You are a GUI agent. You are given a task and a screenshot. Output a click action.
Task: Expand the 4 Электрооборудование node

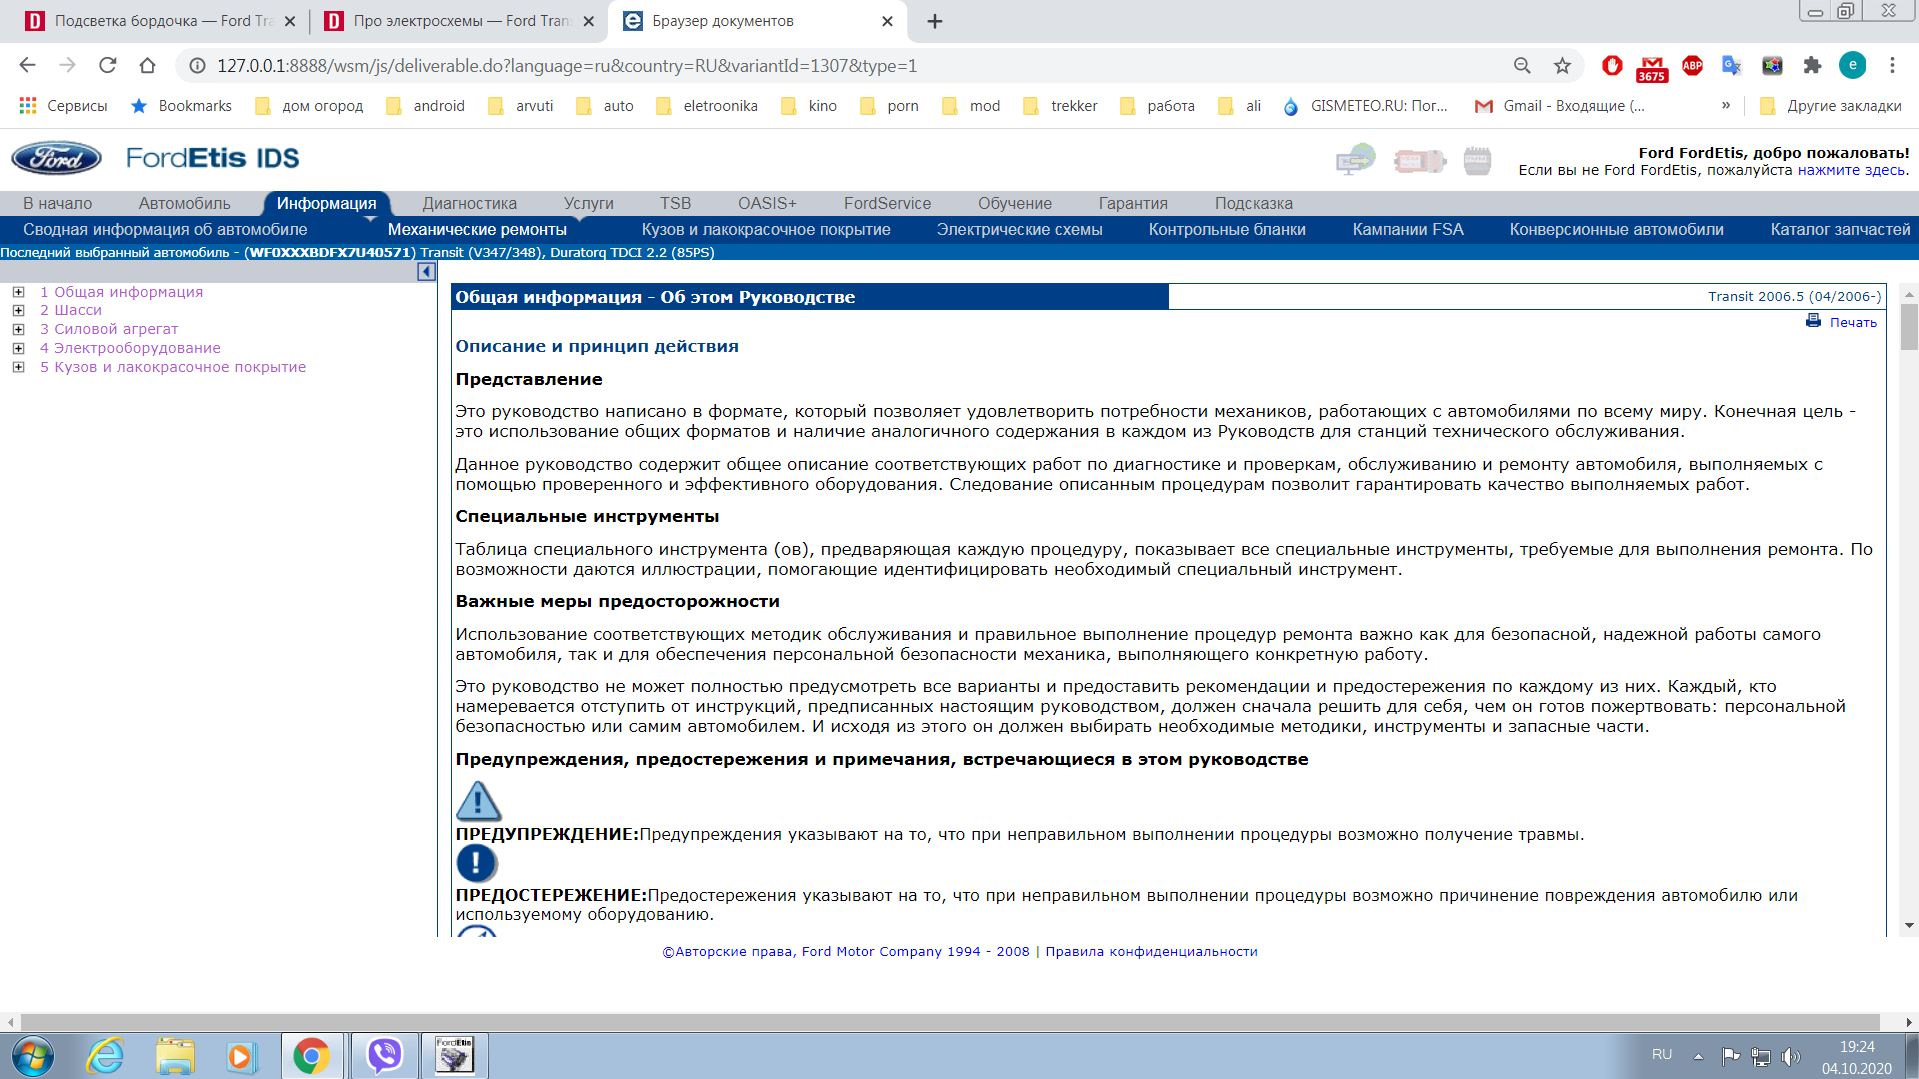[x=18, y=348]
